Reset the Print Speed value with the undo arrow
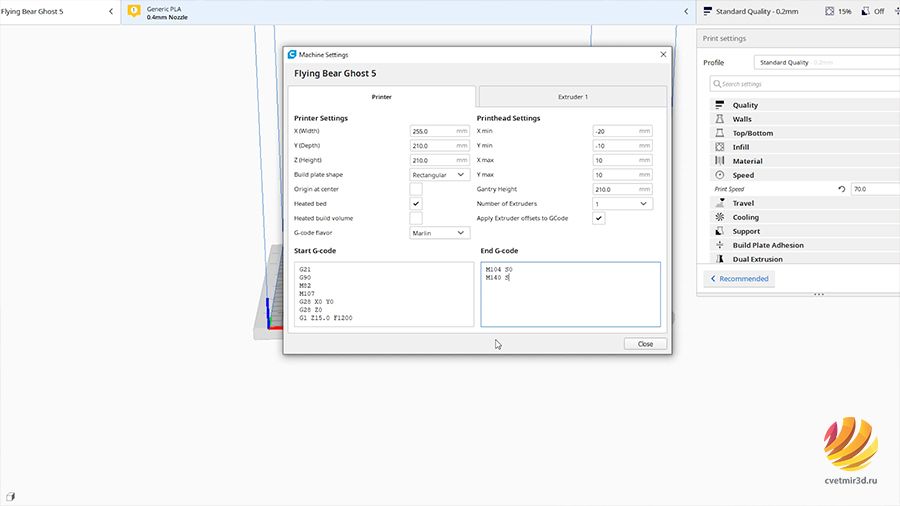900x506 pixels. (x=841, y=189)
